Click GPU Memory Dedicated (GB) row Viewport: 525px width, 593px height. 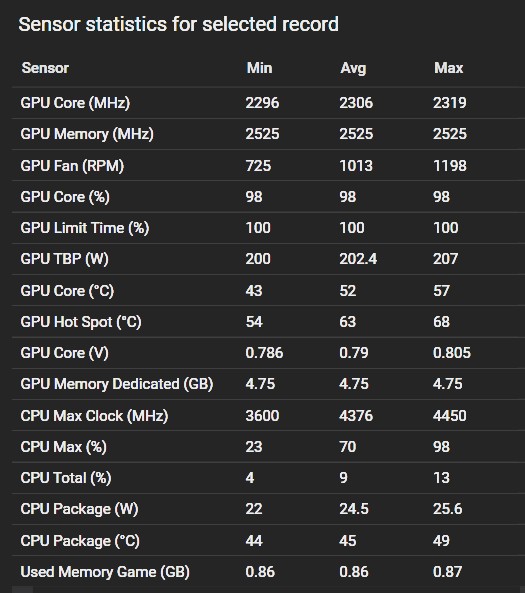pos(269,384)
